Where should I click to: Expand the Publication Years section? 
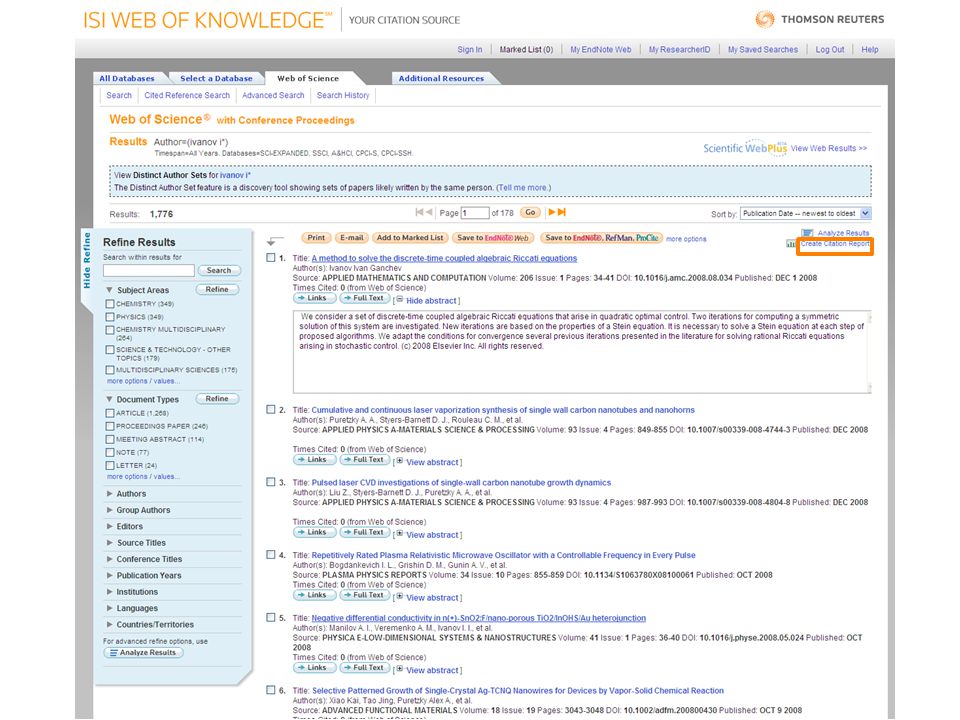click(110, 576)
